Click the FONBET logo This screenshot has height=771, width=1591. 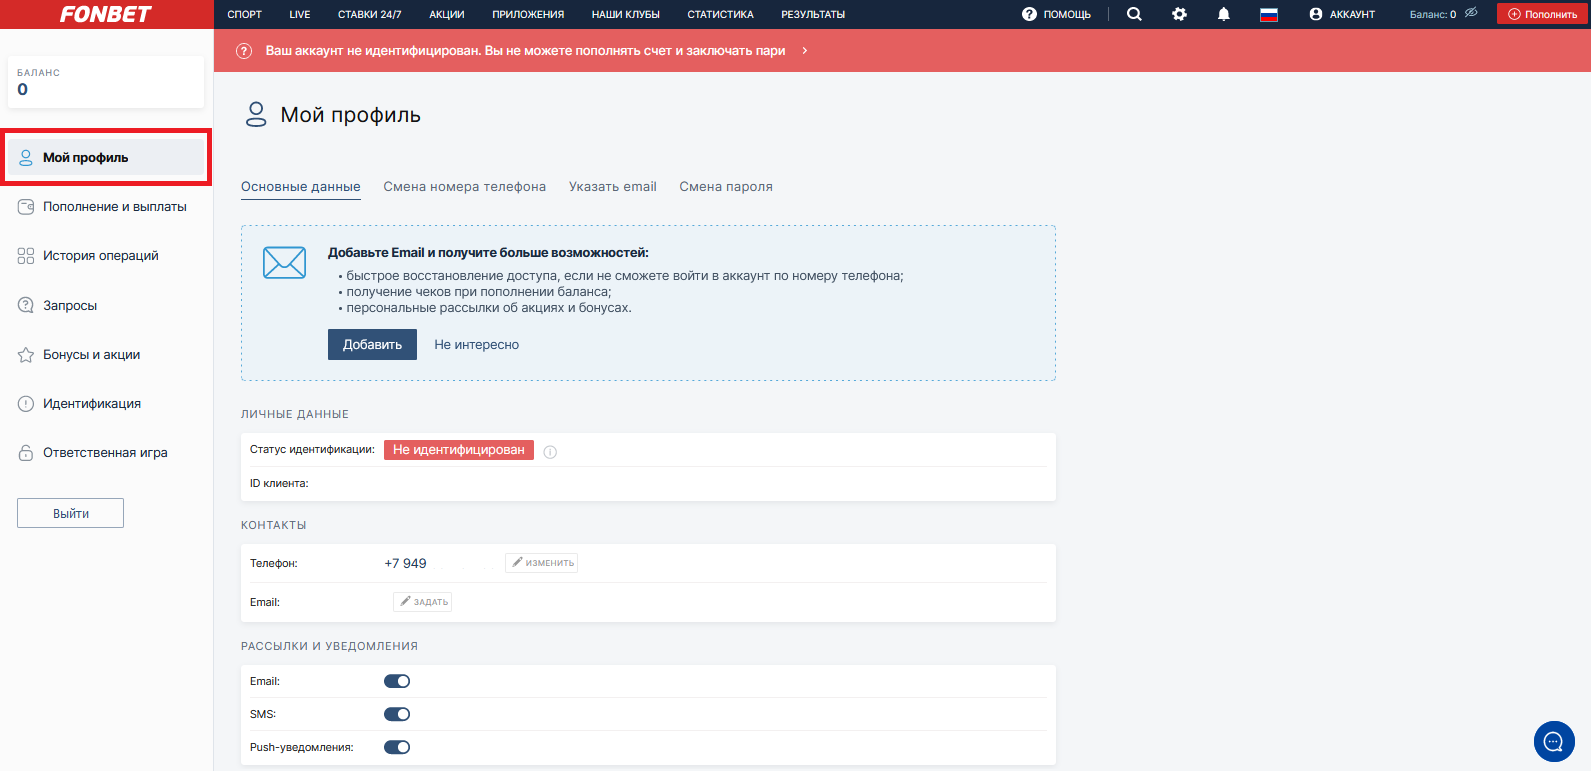[105, 14]
